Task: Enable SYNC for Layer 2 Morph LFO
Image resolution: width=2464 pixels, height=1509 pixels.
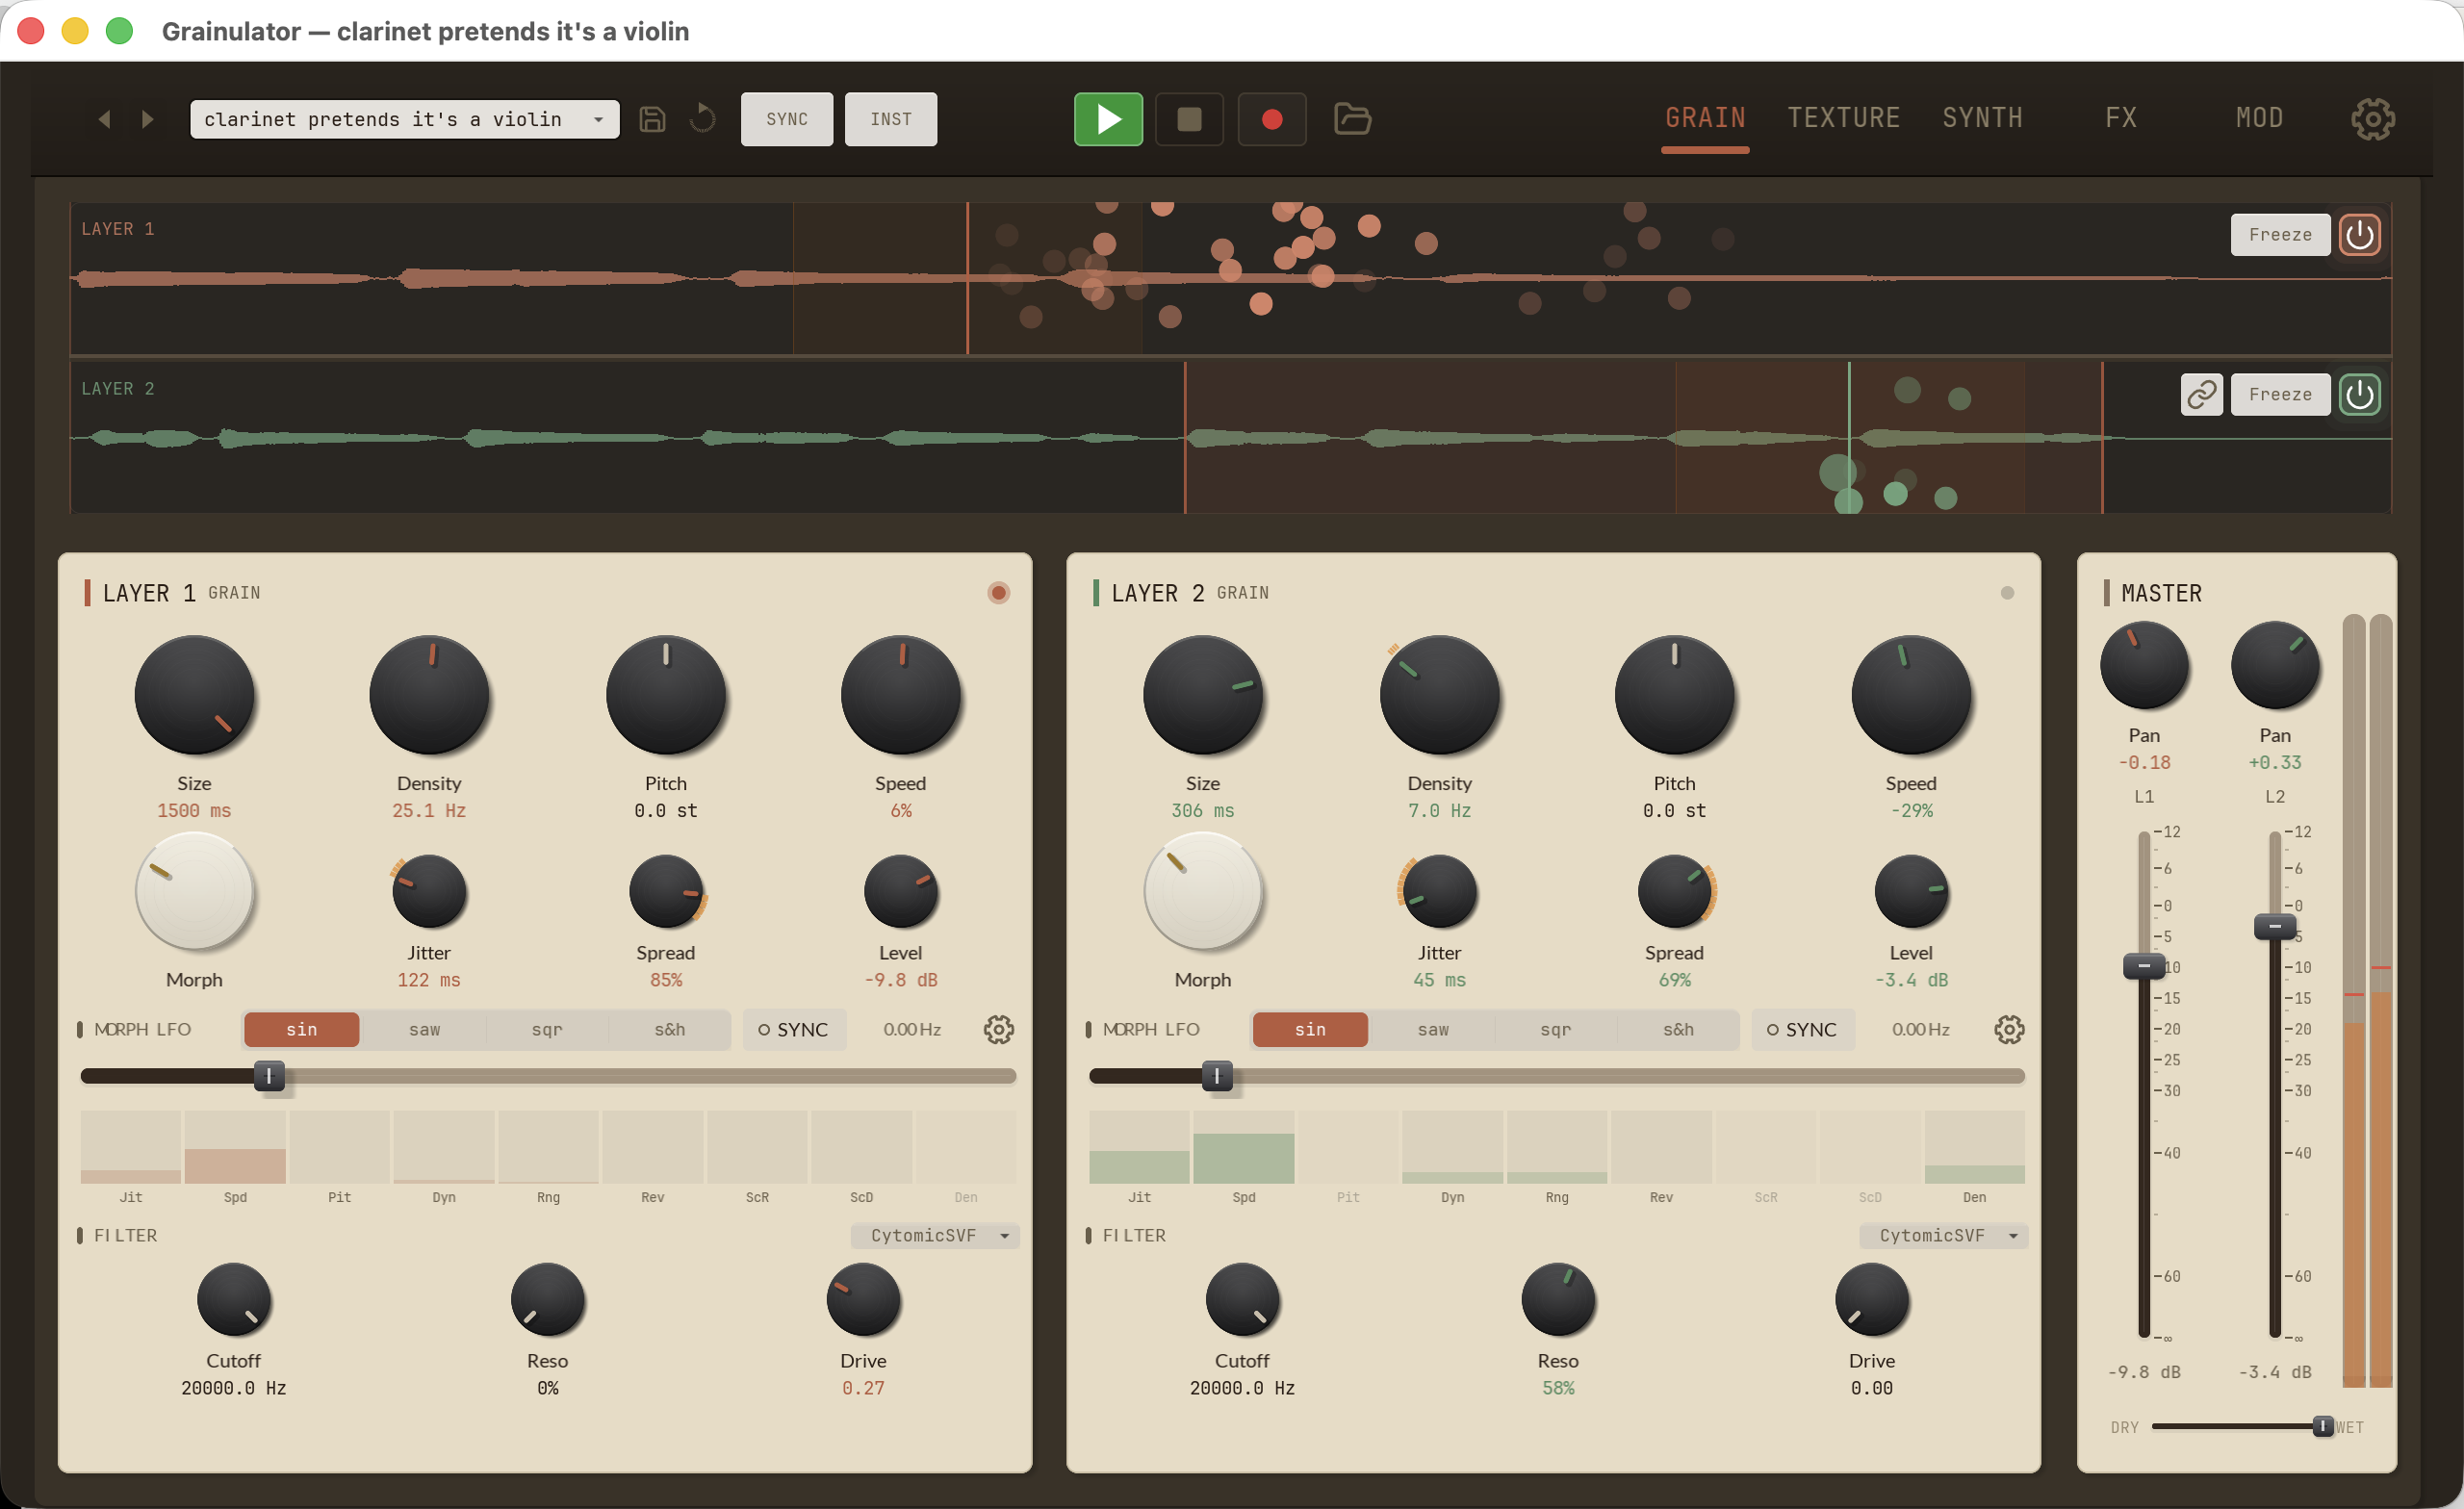Action: tap(1803, 1029)
